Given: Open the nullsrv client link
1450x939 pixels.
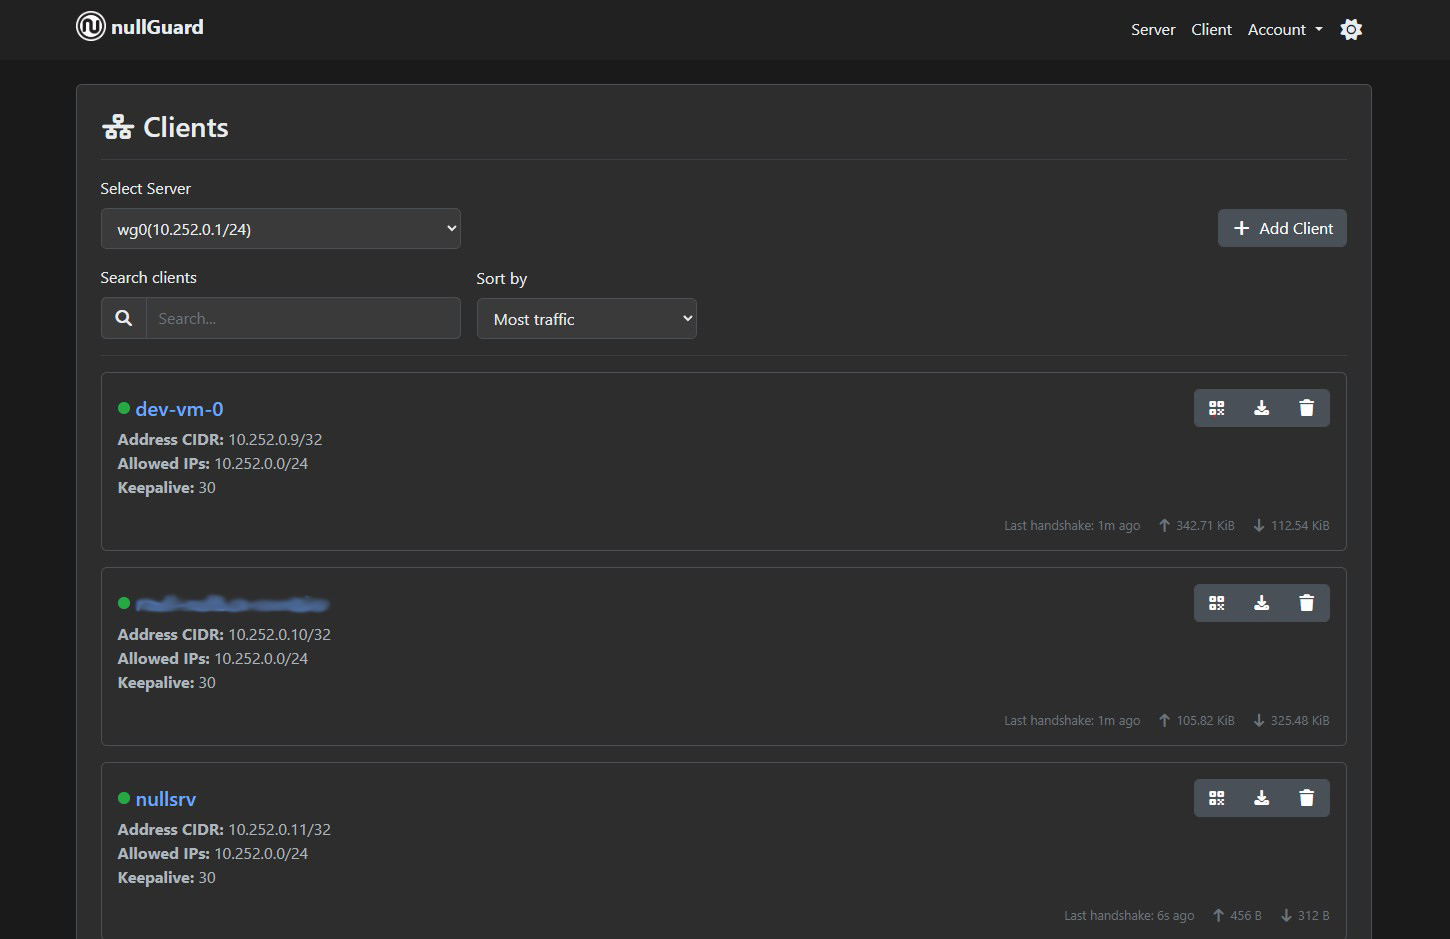Looking at the screenshot, I should tap(166, 799).
